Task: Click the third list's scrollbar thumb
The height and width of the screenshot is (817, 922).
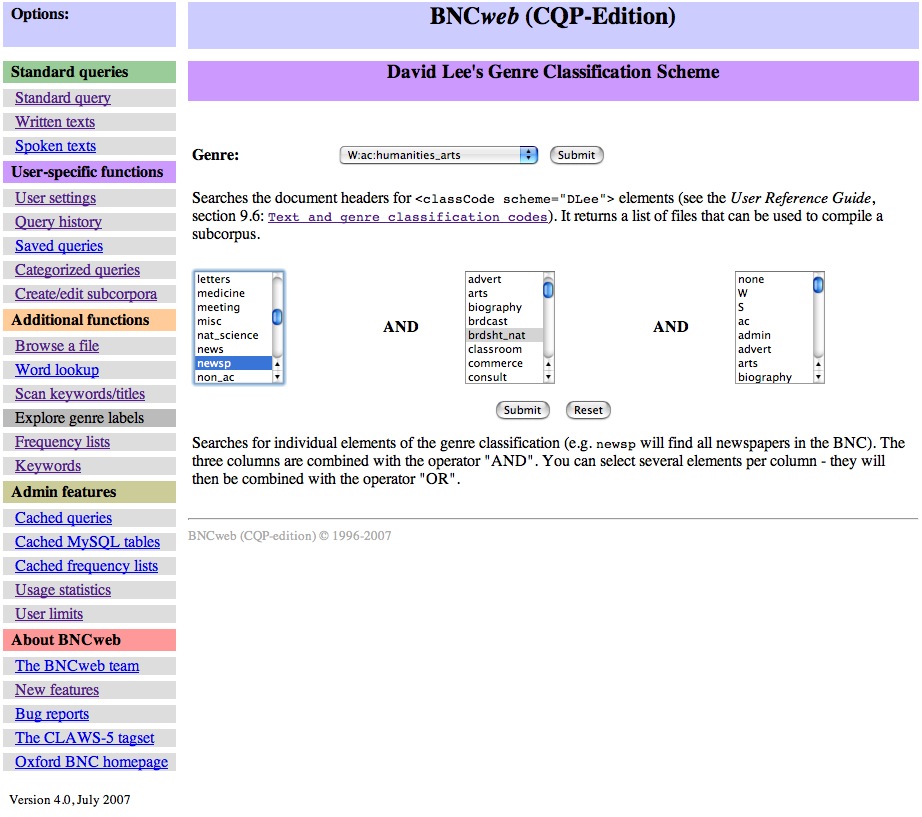Action: [x=818, y=285]
